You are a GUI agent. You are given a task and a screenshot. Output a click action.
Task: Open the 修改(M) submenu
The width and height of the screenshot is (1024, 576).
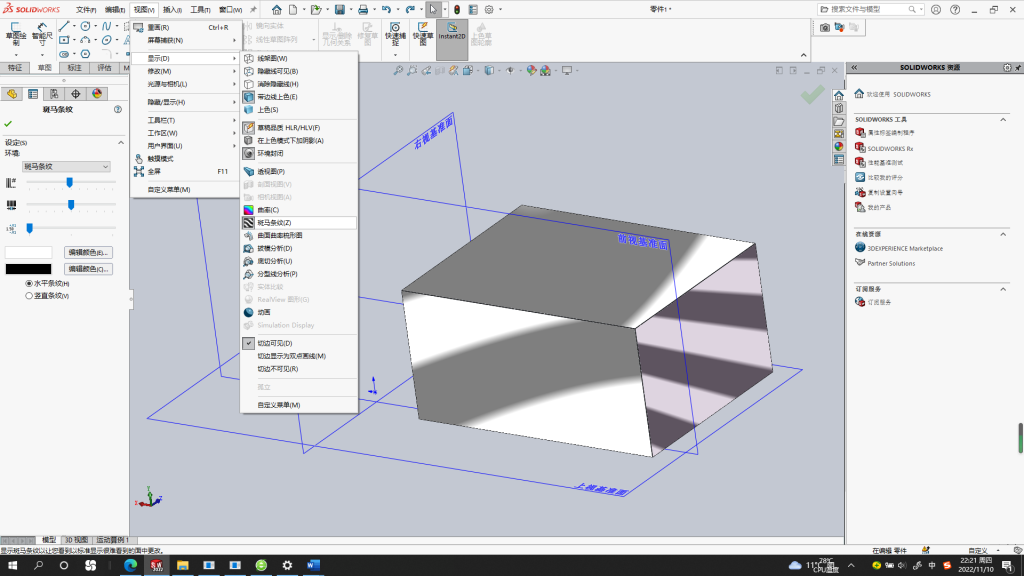pyautogui.click(x=185, y=71)
